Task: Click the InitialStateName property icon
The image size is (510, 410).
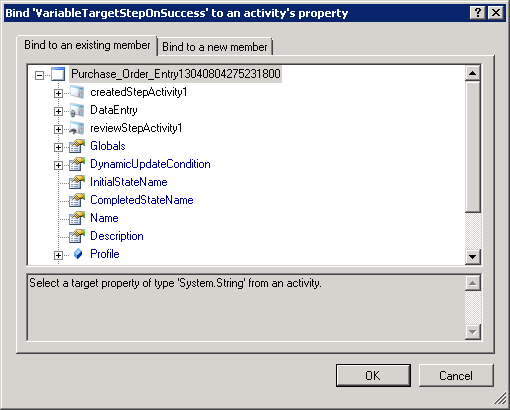Action: pos(77,182)
